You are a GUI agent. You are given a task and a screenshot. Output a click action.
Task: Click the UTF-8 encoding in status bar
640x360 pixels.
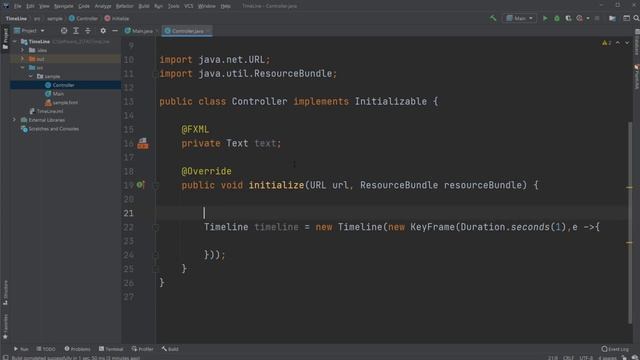[586, 358]
